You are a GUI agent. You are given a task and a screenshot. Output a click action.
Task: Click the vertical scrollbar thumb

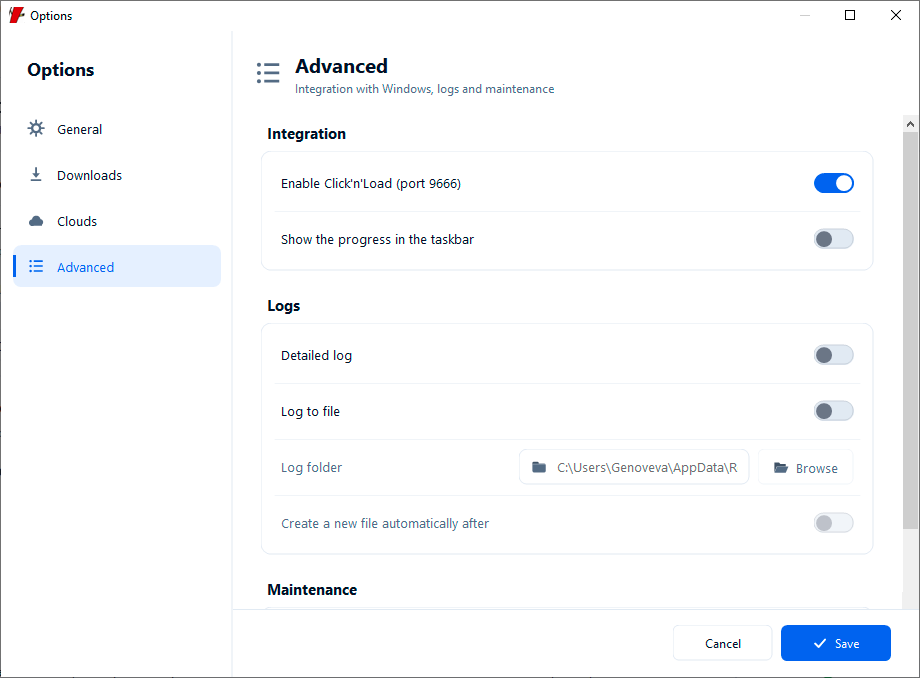point(910,330)
